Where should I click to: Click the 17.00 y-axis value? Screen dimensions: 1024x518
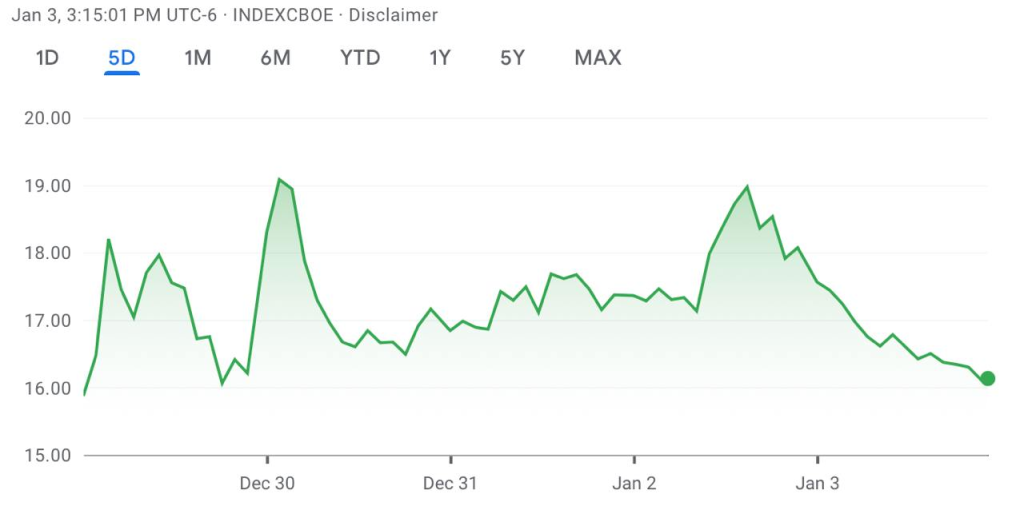[46, 321]
